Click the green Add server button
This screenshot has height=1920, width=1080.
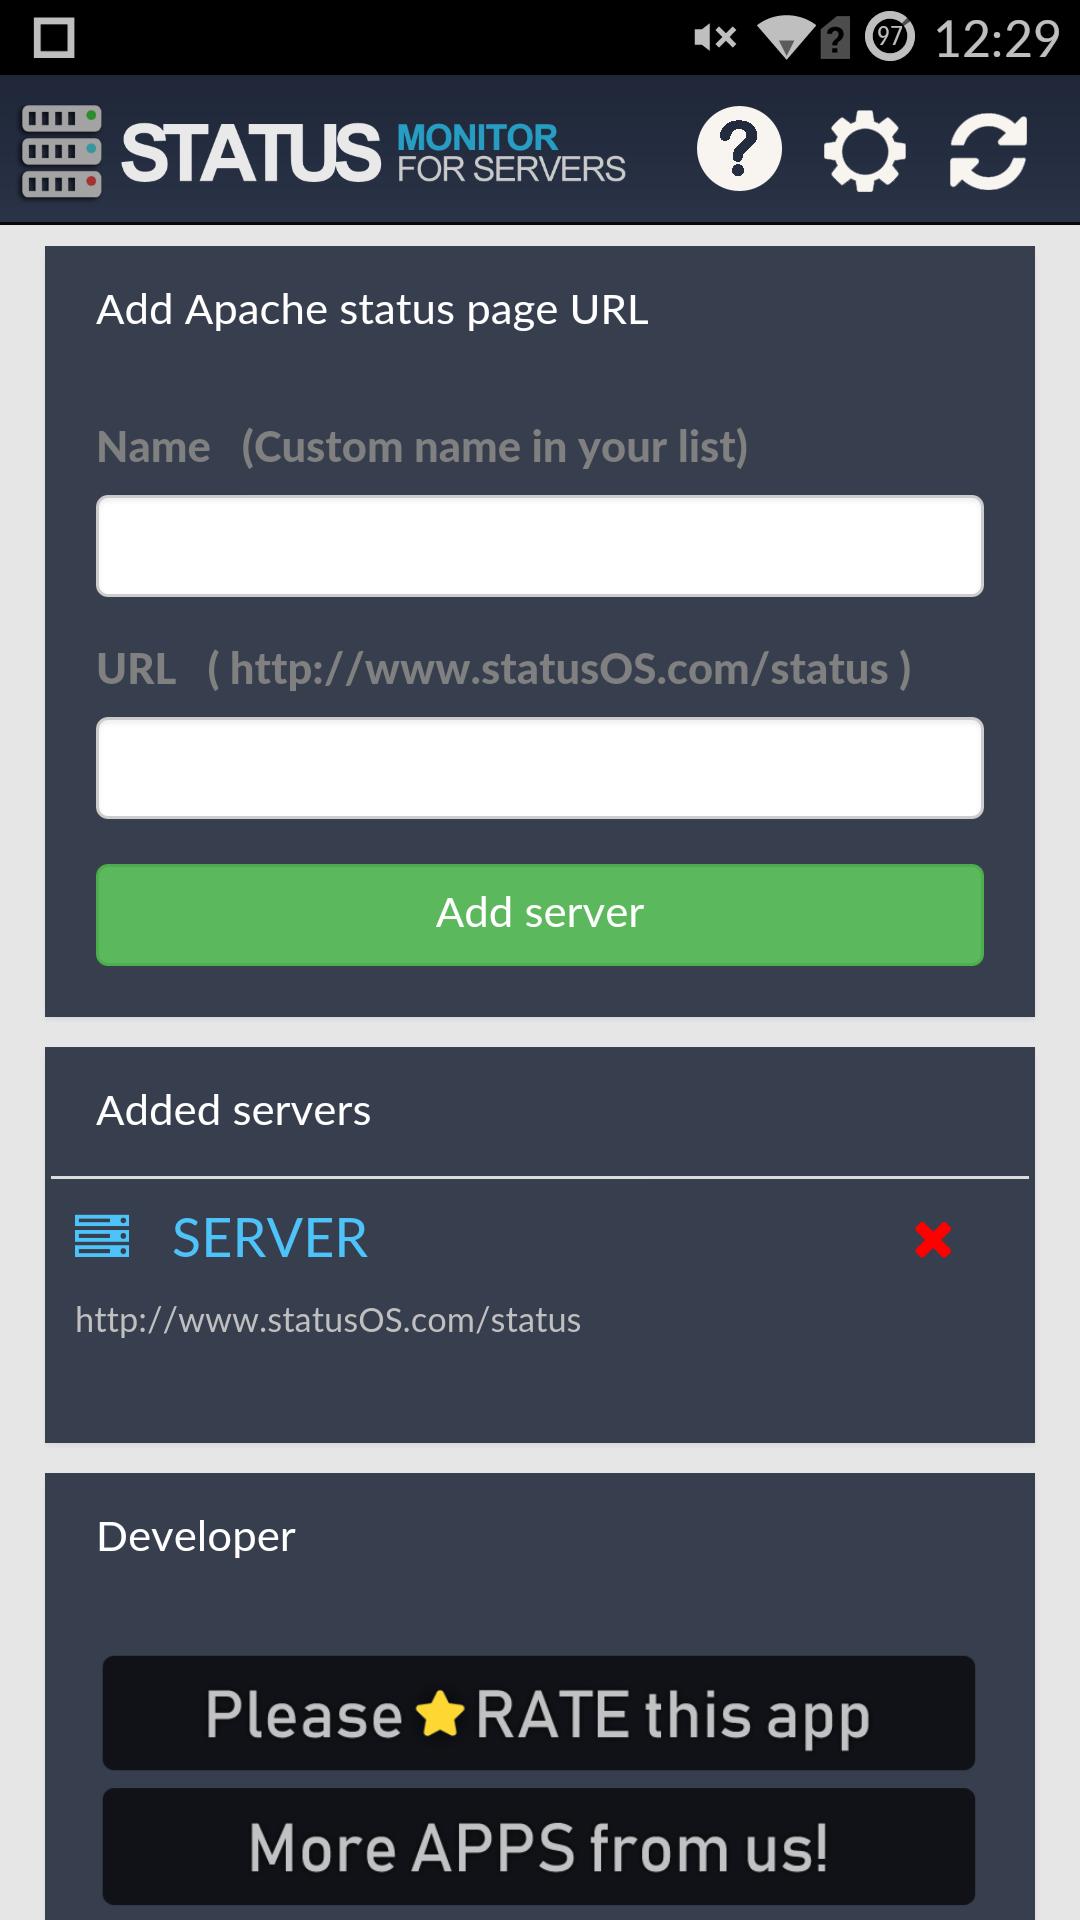540,914
